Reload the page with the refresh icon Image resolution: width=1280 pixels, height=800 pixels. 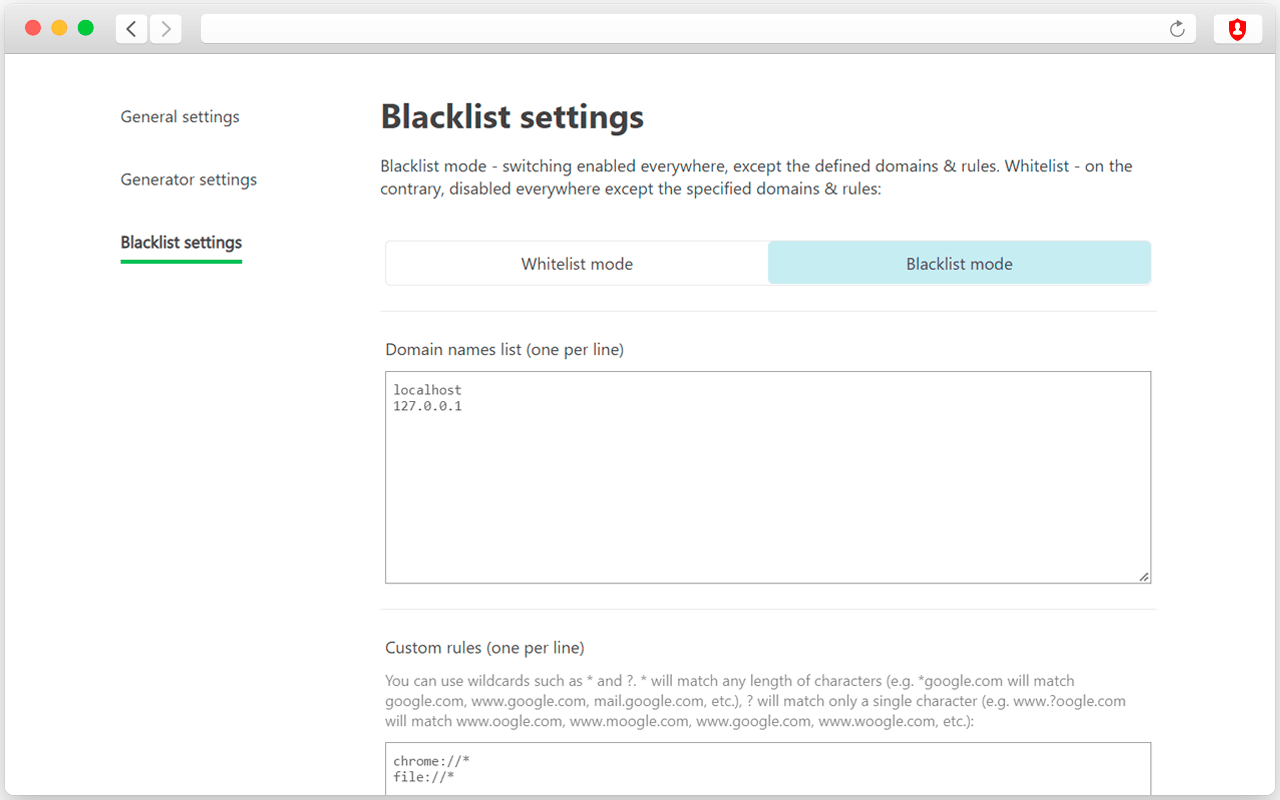coord(1177,28)
